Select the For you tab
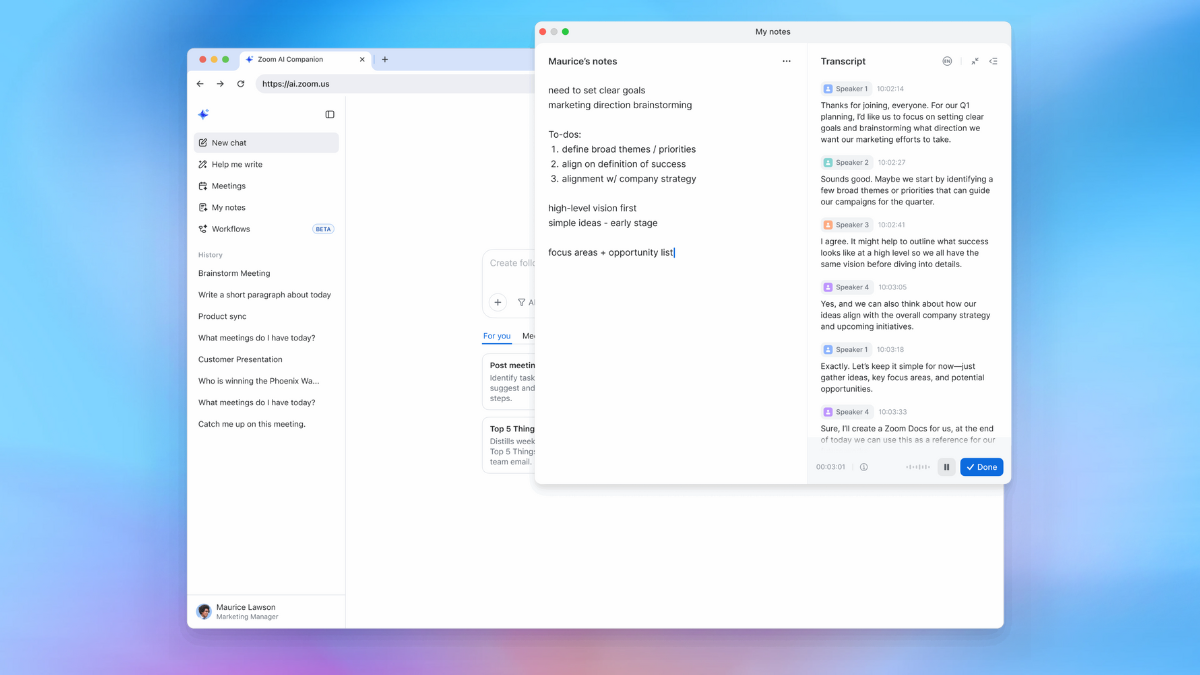 point(496,336)
